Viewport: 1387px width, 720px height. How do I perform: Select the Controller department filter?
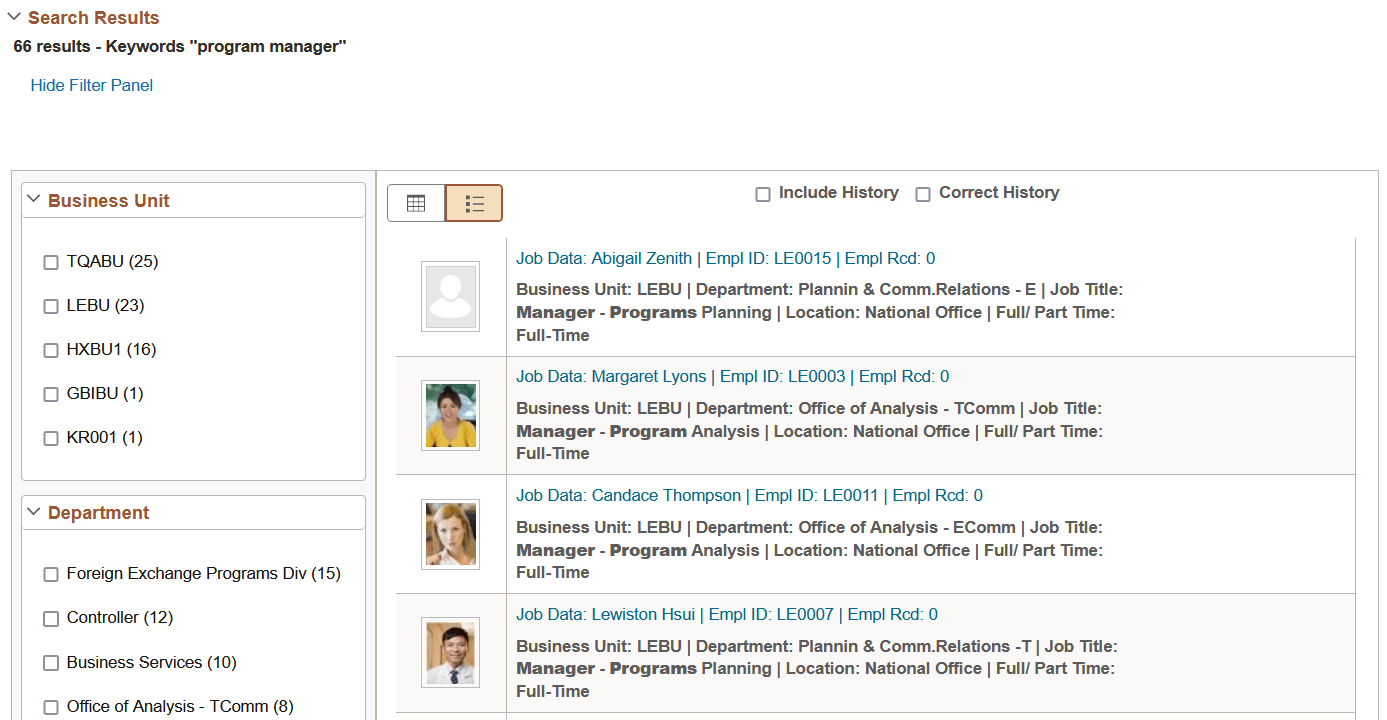[51, 618]
